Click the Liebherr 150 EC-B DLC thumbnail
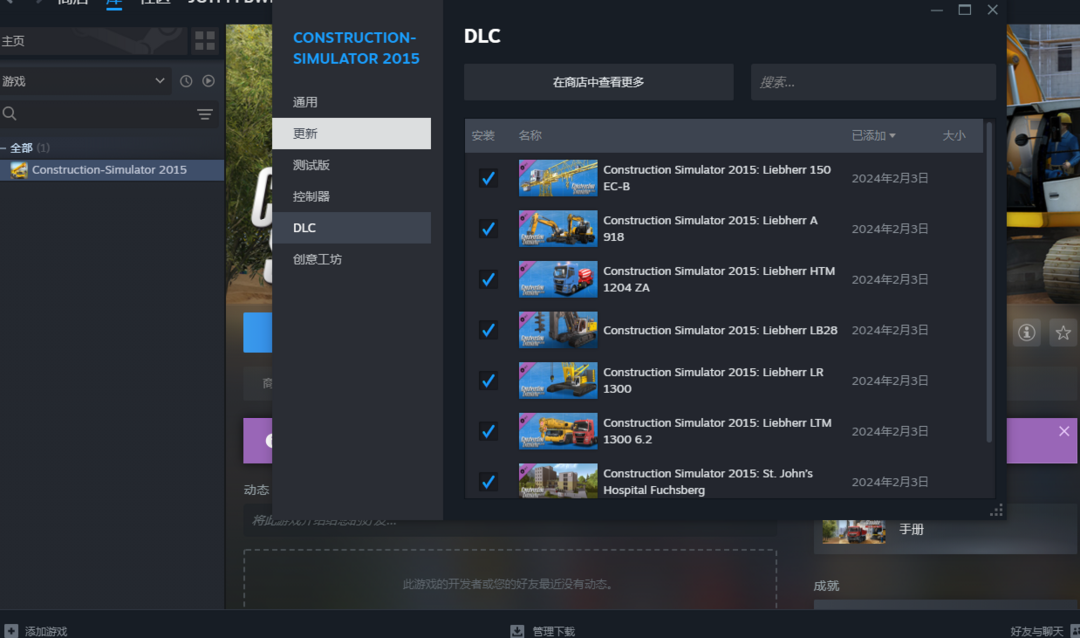Image resolution: width=1080 pixels, height=638 pixels. [558, 178]
